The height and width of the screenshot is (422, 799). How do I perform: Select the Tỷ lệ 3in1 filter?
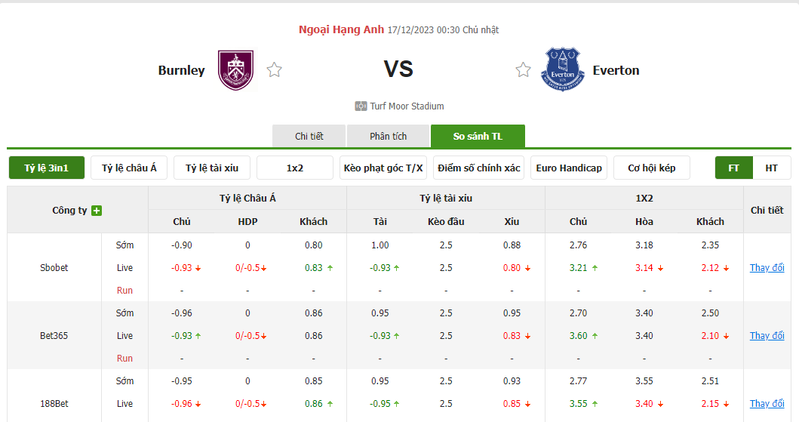tap(46, 168)
